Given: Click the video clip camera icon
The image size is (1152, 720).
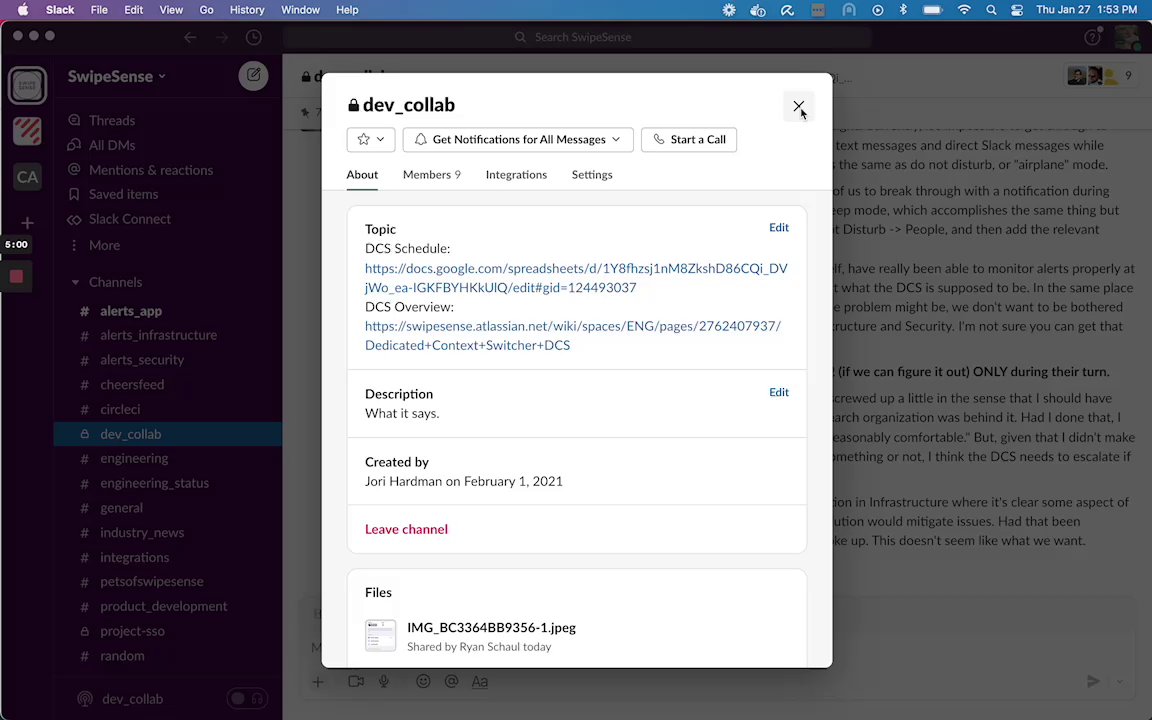Looking at the screenshot, I should [x=356, y=682].
